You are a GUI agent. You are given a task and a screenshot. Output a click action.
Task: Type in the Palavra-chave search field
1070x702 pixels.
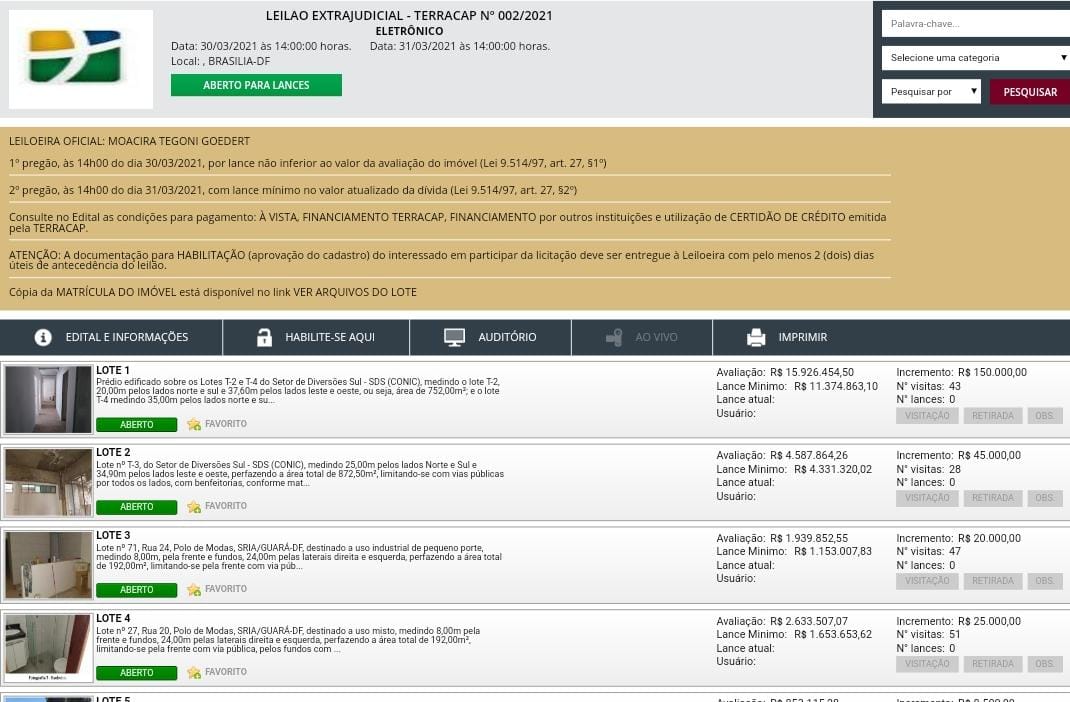click(975, 23)
